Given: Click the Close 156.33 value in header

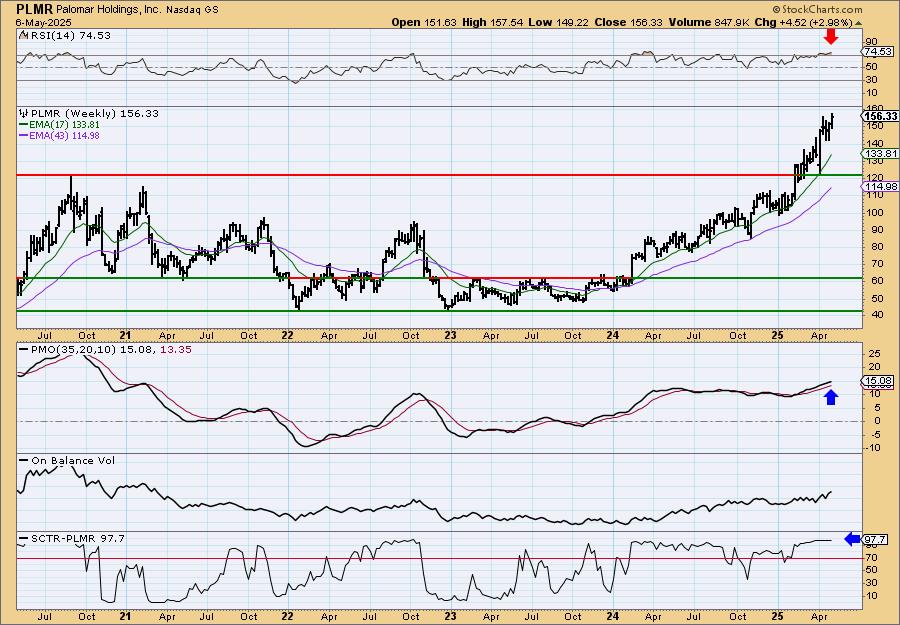Looking at the screenshot, I should [628, 22].
